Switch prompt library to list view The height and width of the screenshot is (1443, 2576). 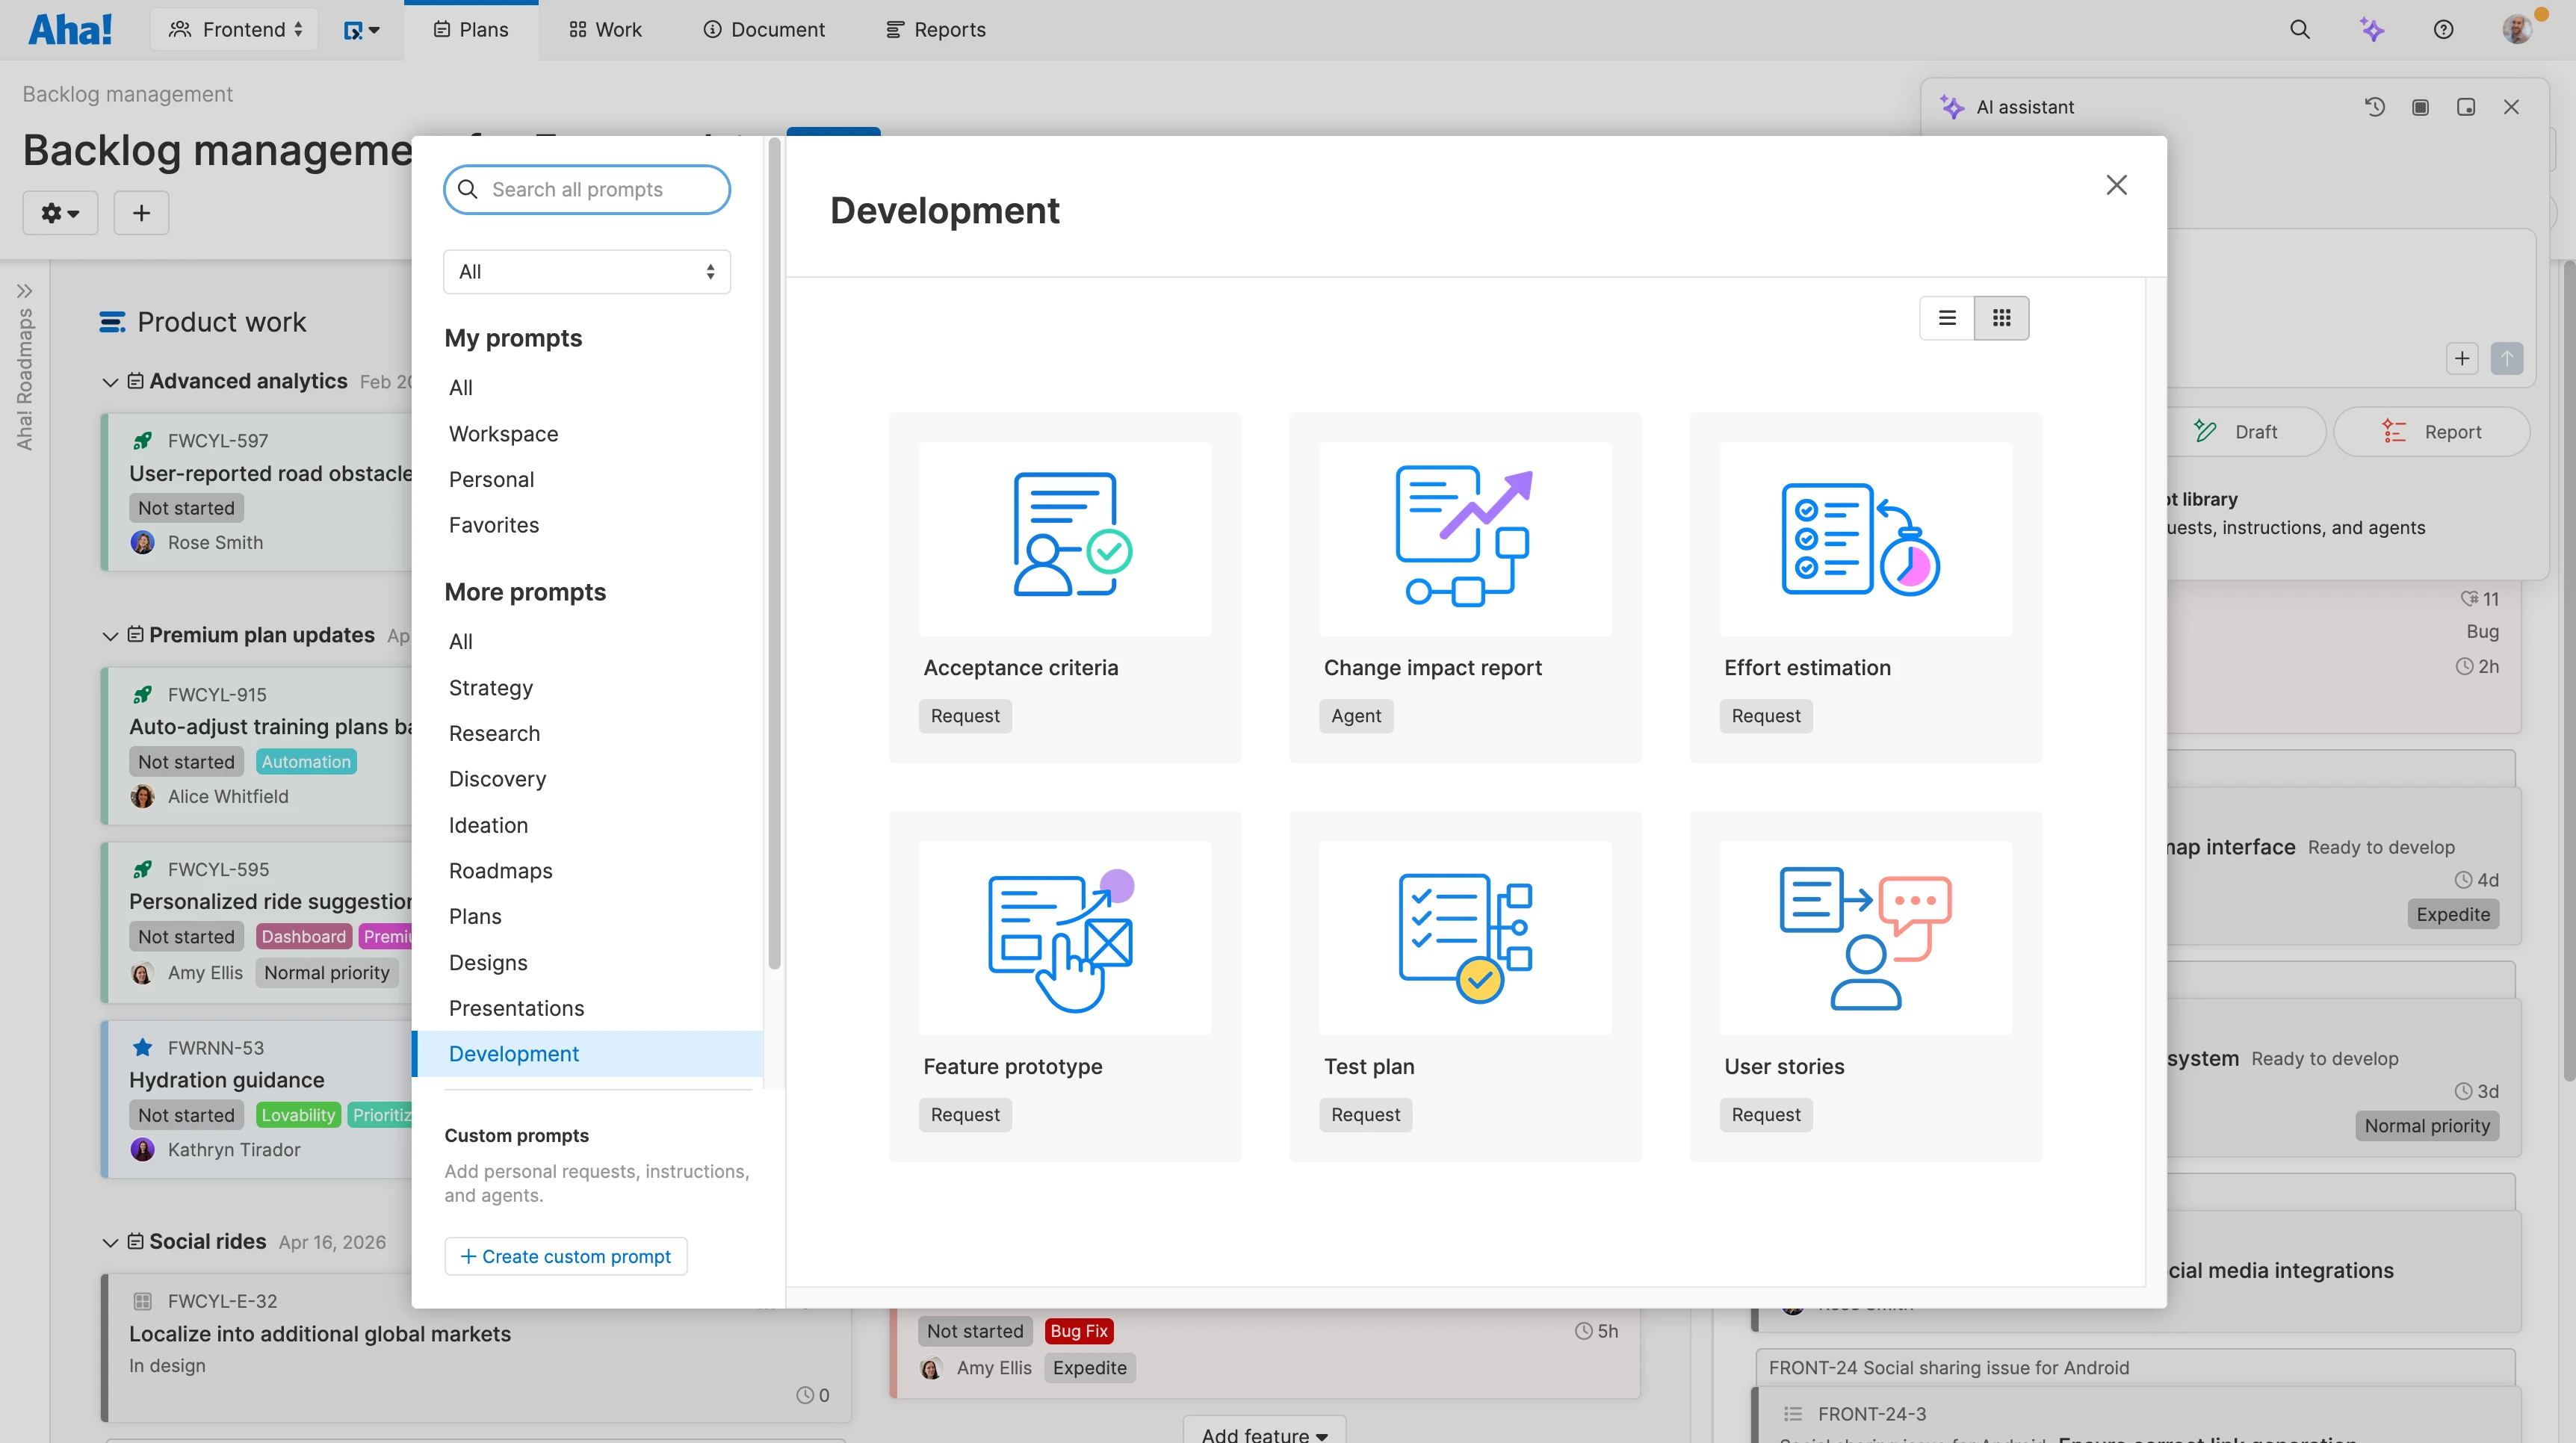[1947, 317]
